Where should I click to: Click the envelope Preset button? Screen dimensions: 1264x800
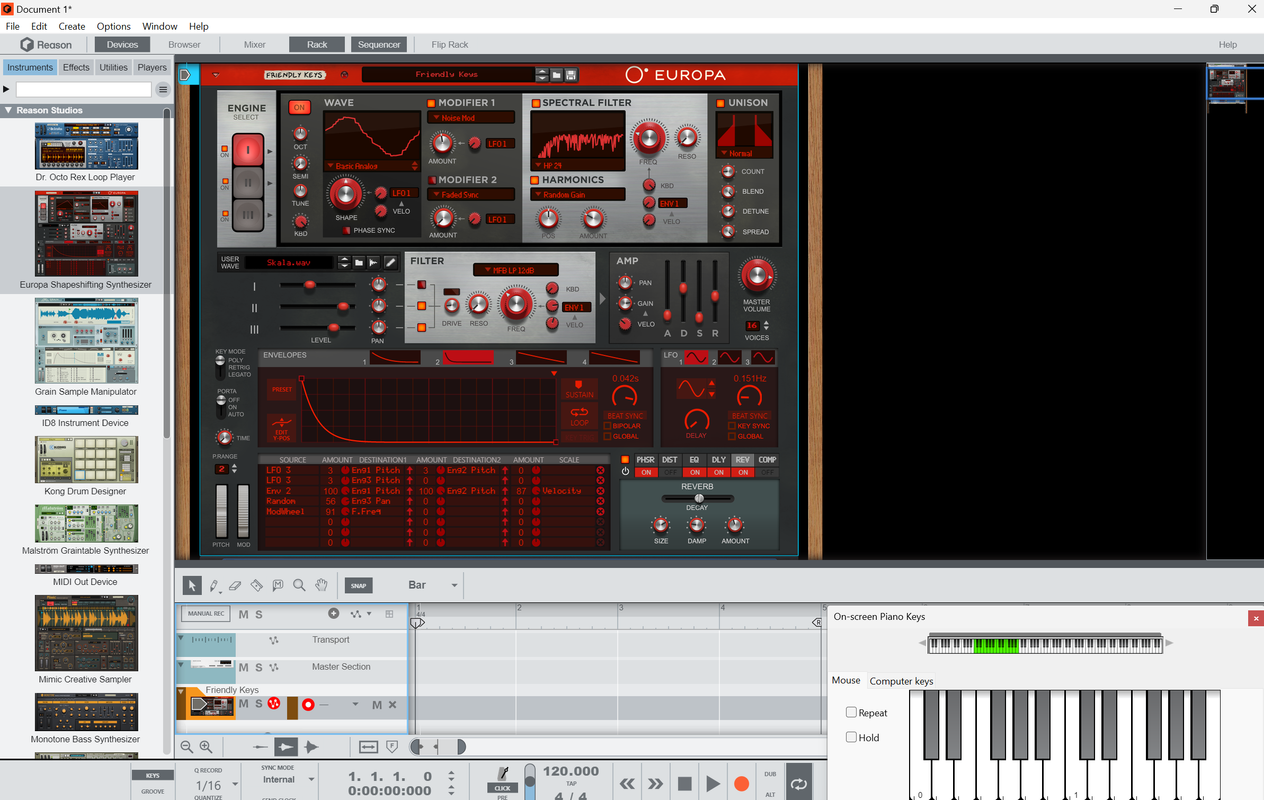(x=282, y=390)
